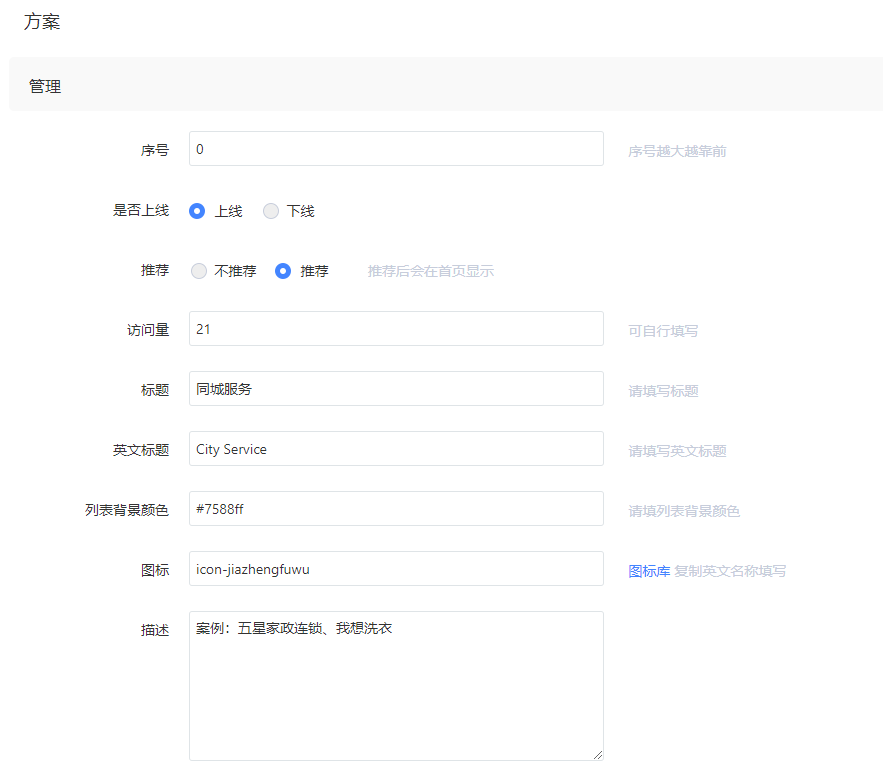Select the 下线 radio button

271,211
